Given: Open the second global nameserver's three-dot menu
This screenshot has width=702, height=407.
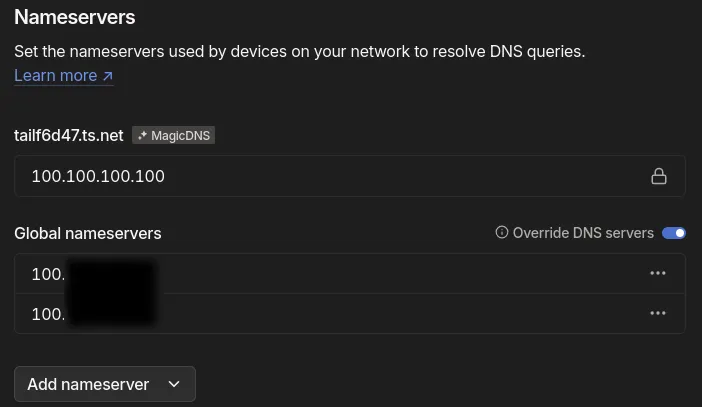Looking at the screenshot, I should [x=658, y=313].
